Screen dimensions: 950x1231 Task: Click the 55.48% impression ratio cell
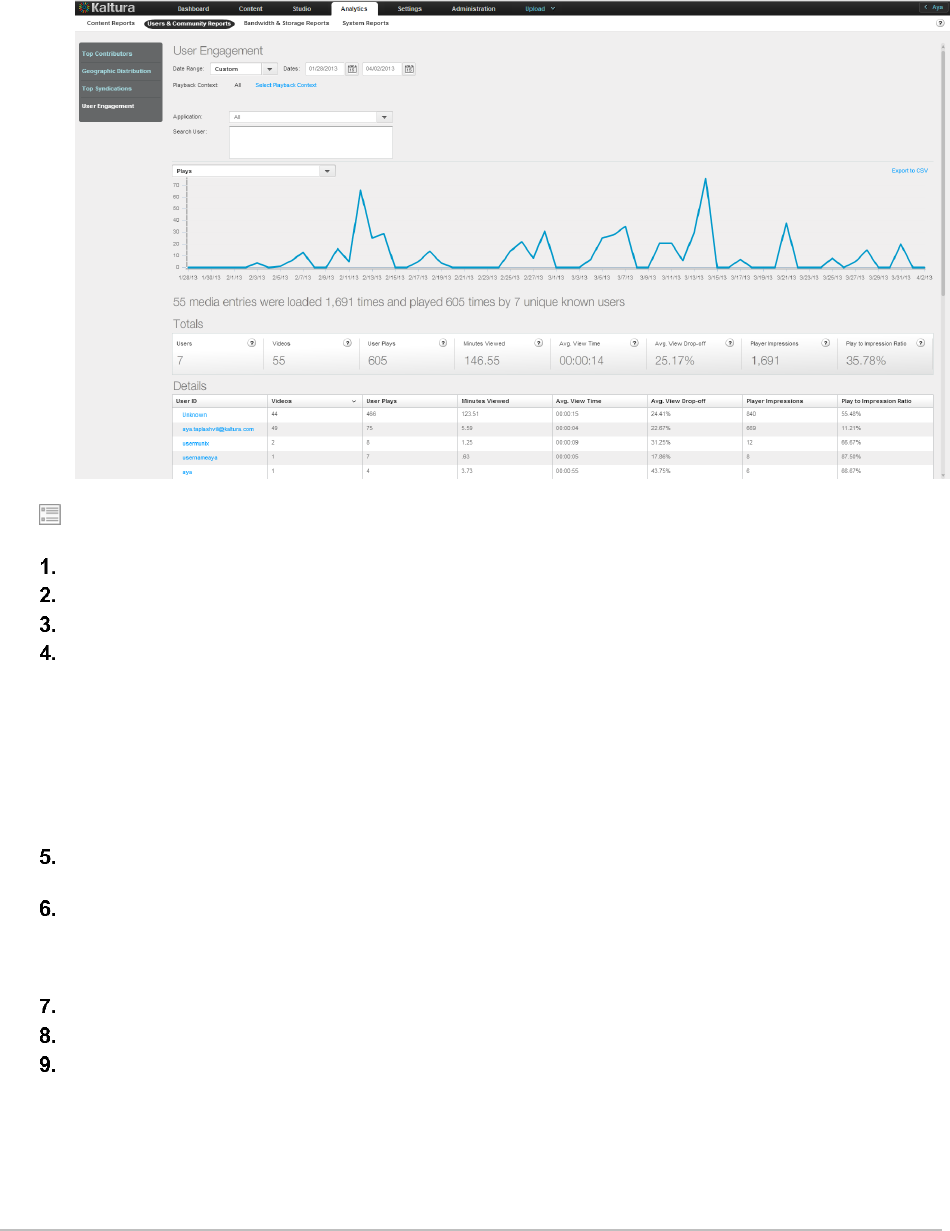(x=885, y=413)
